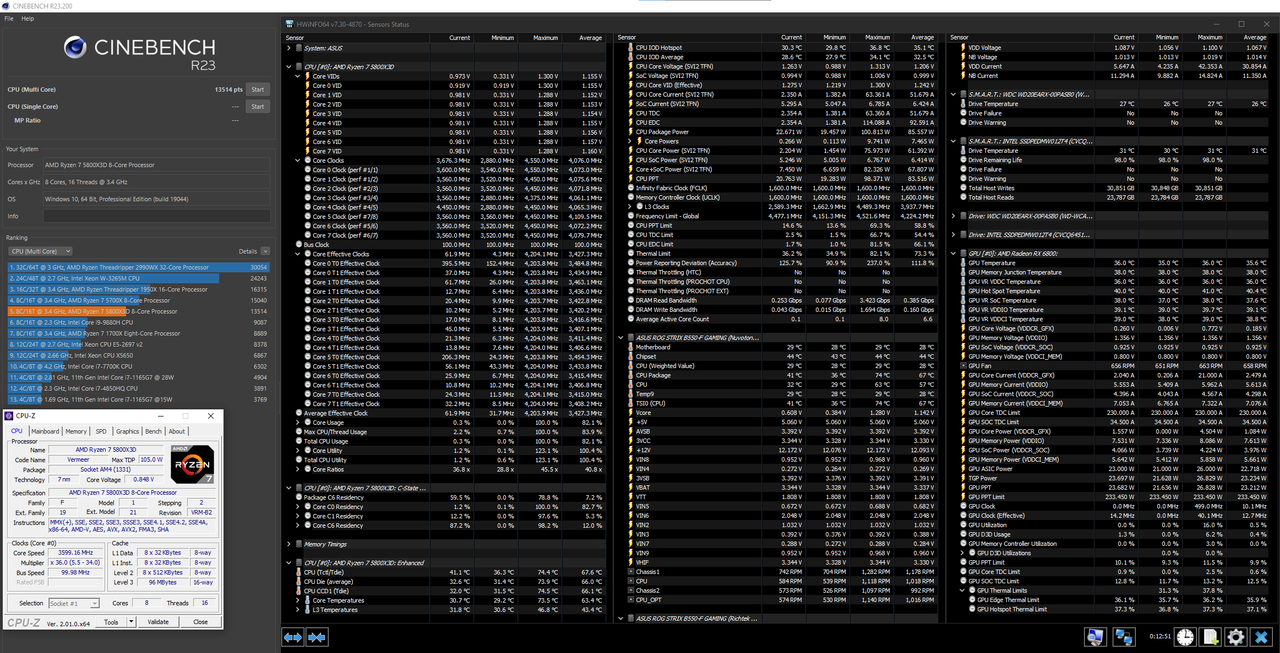Viewport: 1280px width, 653px height.
Task: Collapse the ASUS ROG STRIX B550-F Nuvoton group
Action: click(x=621, y=338)
